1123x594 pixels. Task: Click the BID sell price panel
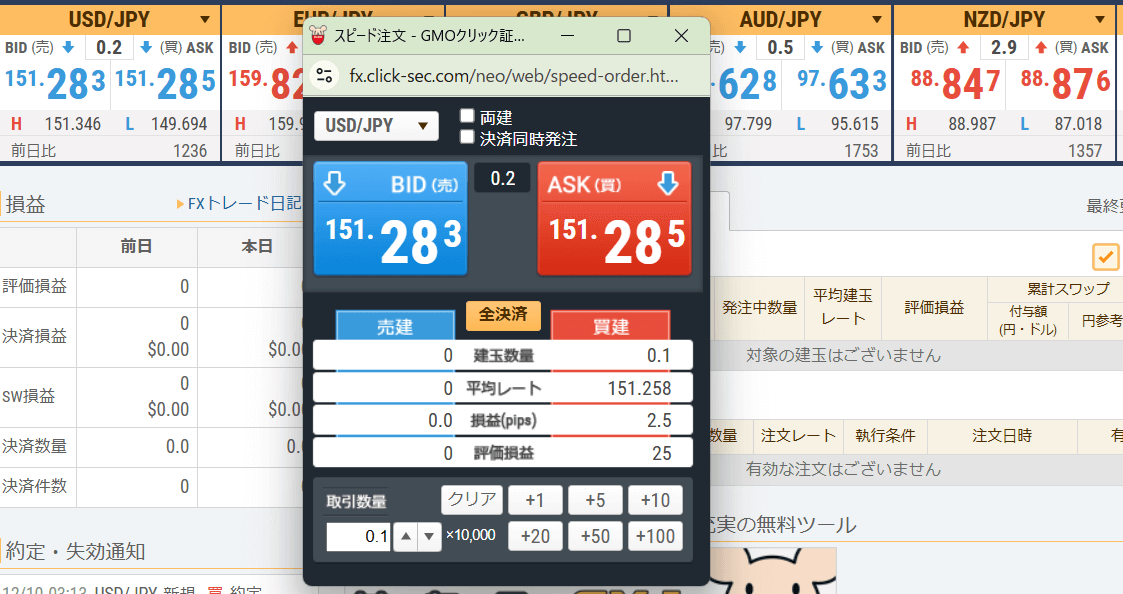point(391,218)
